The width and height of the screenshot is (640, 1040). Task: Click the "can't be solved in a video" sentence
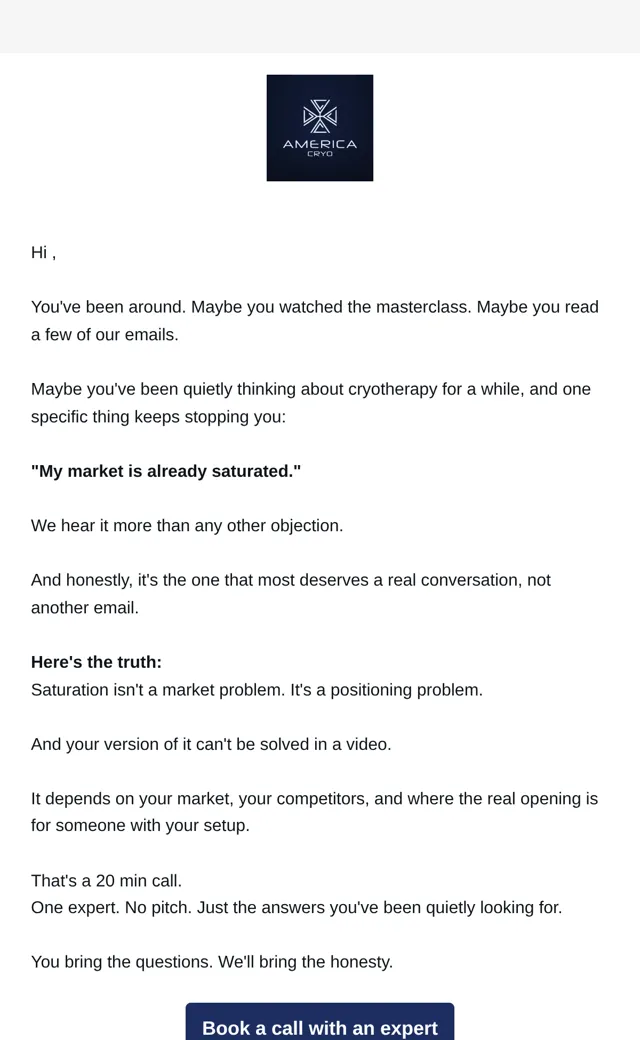tap(211, 745)
